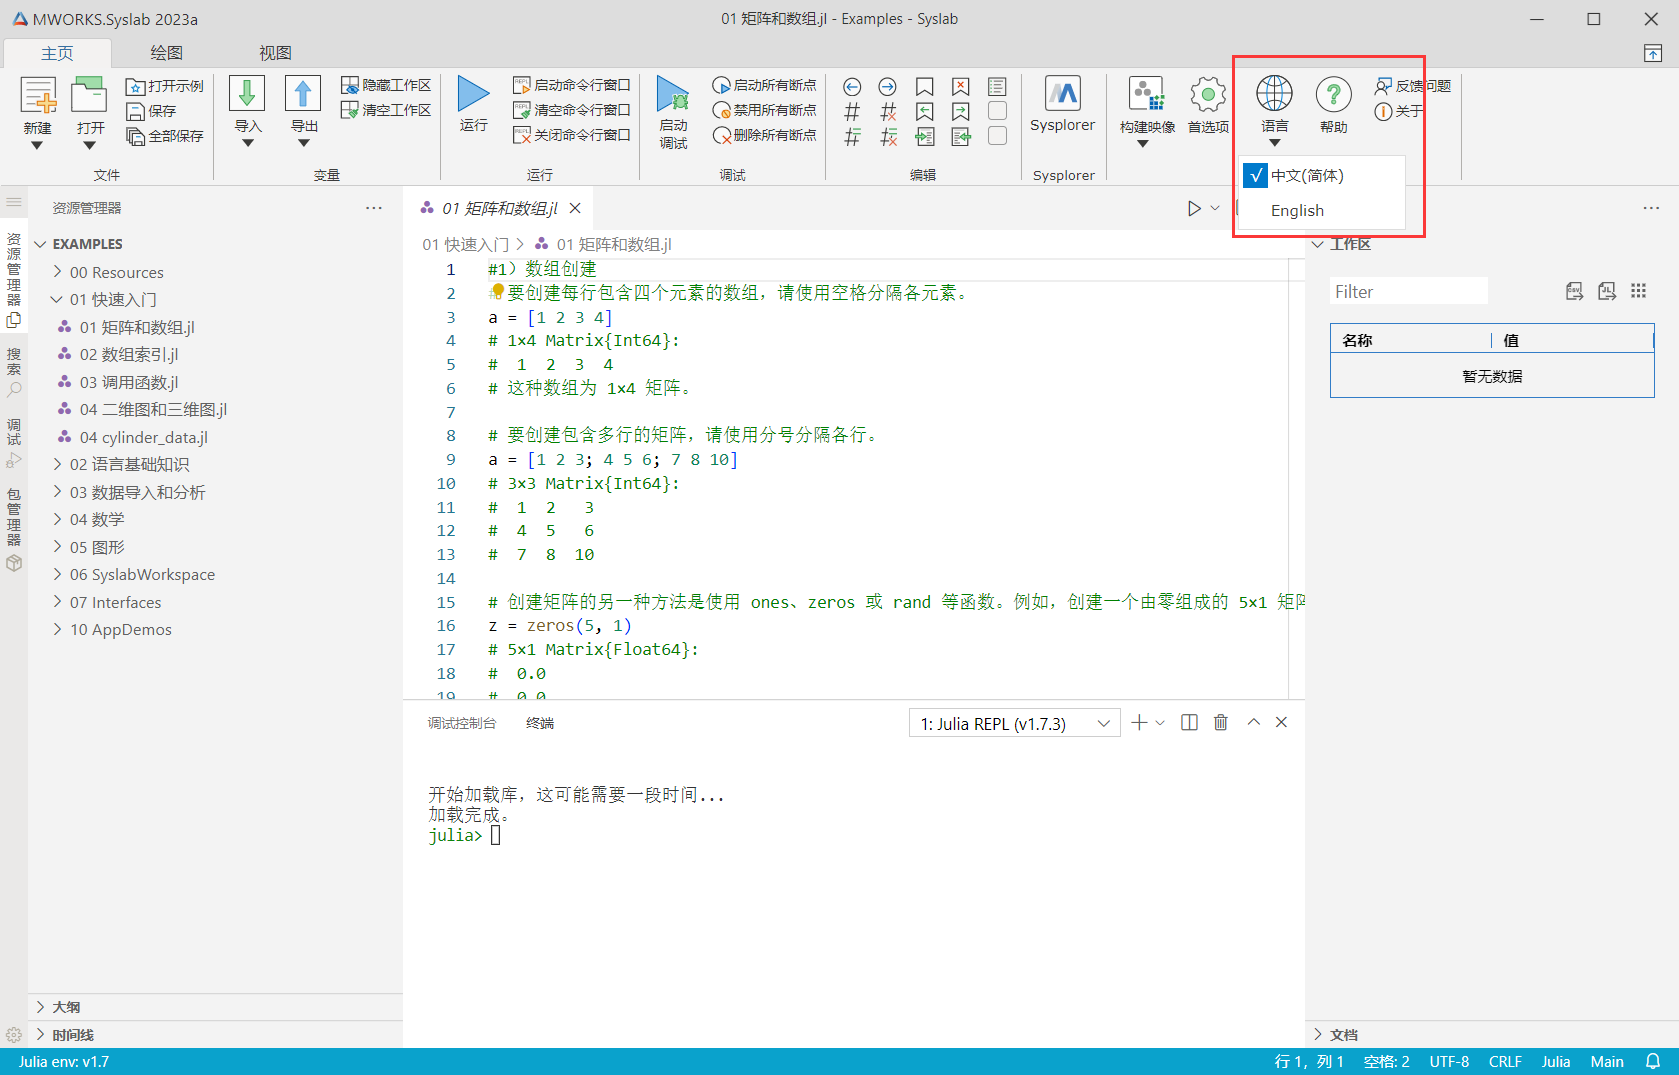The width and height of the screenshot is (1679, 1075).
Task: Expand the 大纲 outline section
Action: [x=66, y=1007]
